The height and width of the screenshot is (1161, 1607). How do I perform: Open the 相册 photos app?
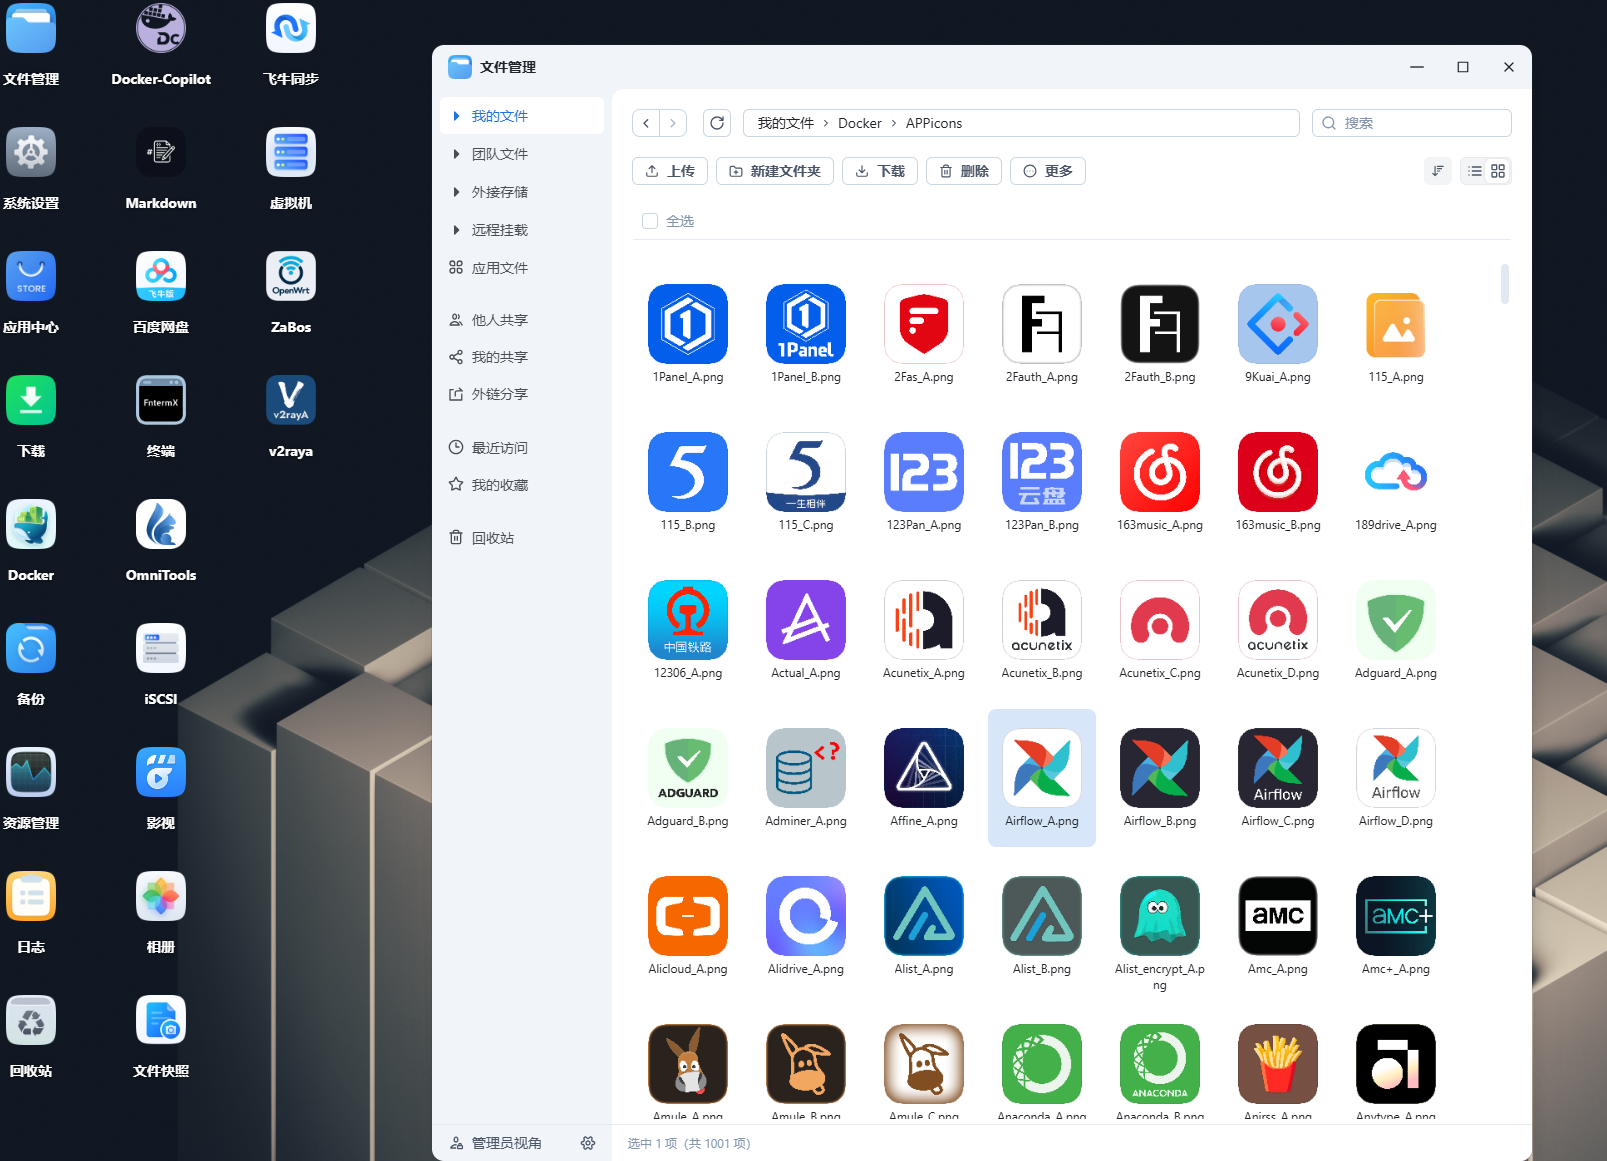coord(161,897)
